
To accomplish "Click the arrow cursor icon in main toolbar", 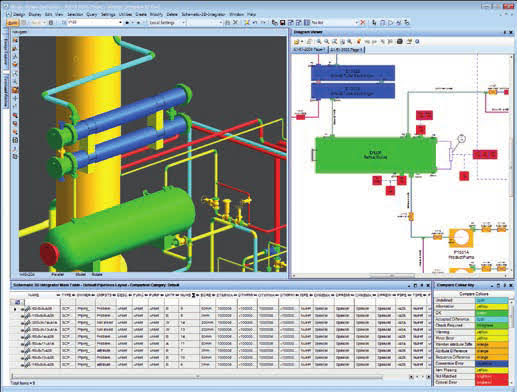I will (374, 22).
